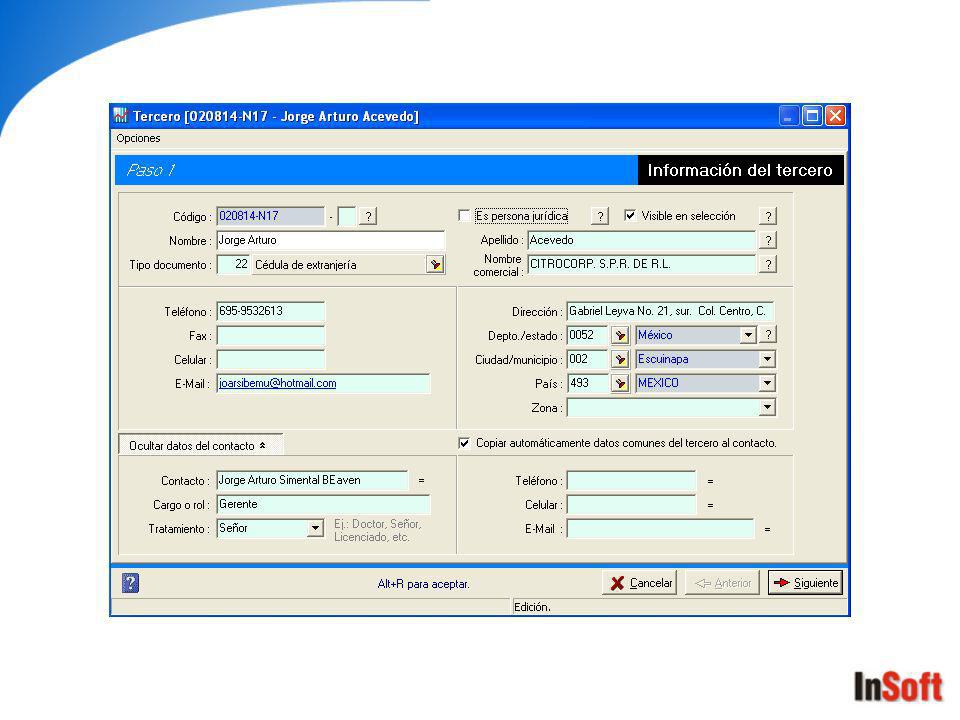Click the Teléfono field 695-9532613
The image size is (960, 720).
tap(271, 311)
